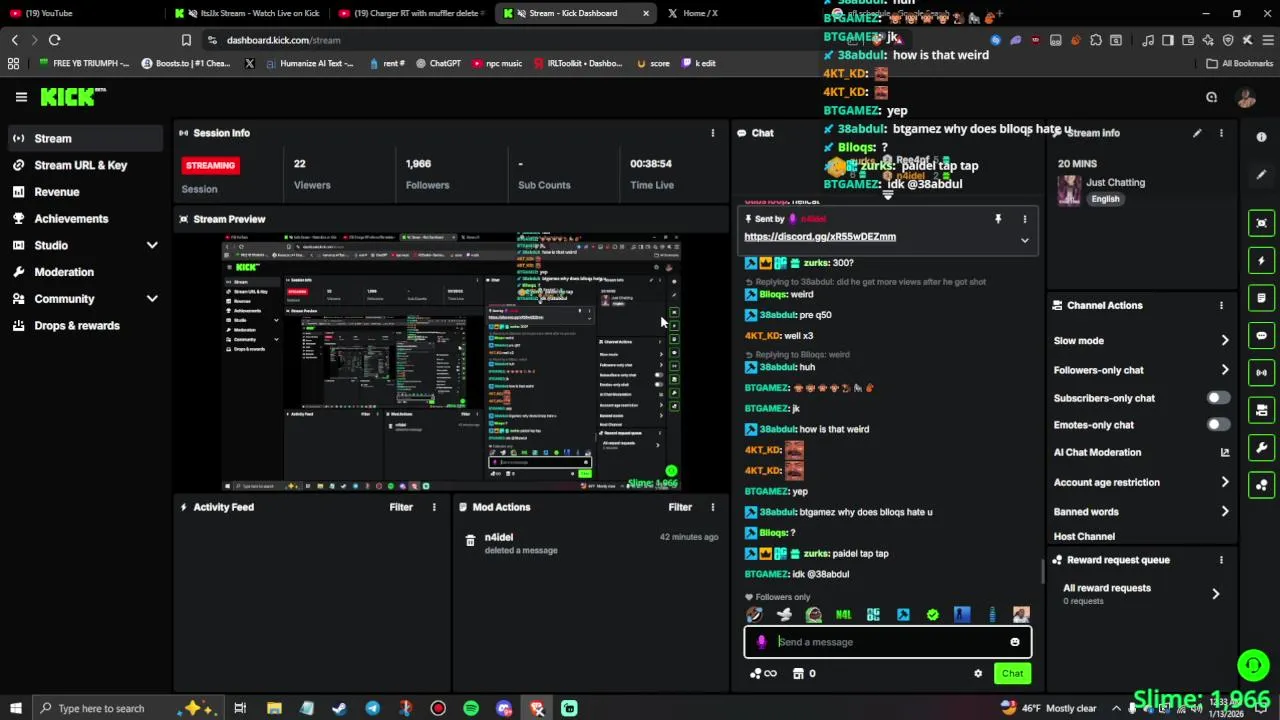Open IRLToolkit Dashboard bookmark
Viewport: 1280px width, 720px height.
[x=576, y=63]
